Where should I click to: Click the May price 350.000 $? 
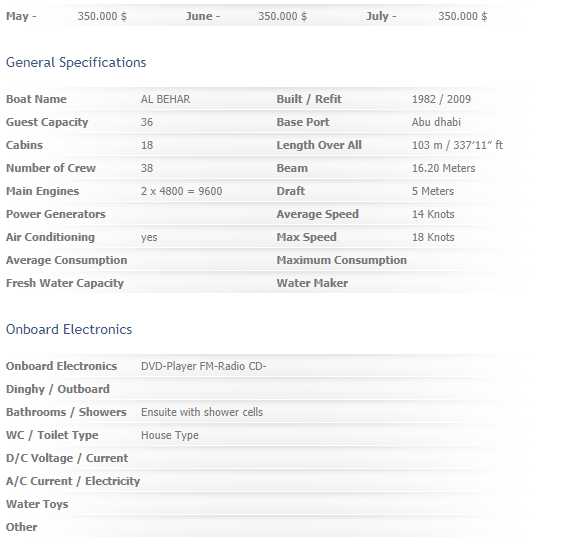(102, 16)
